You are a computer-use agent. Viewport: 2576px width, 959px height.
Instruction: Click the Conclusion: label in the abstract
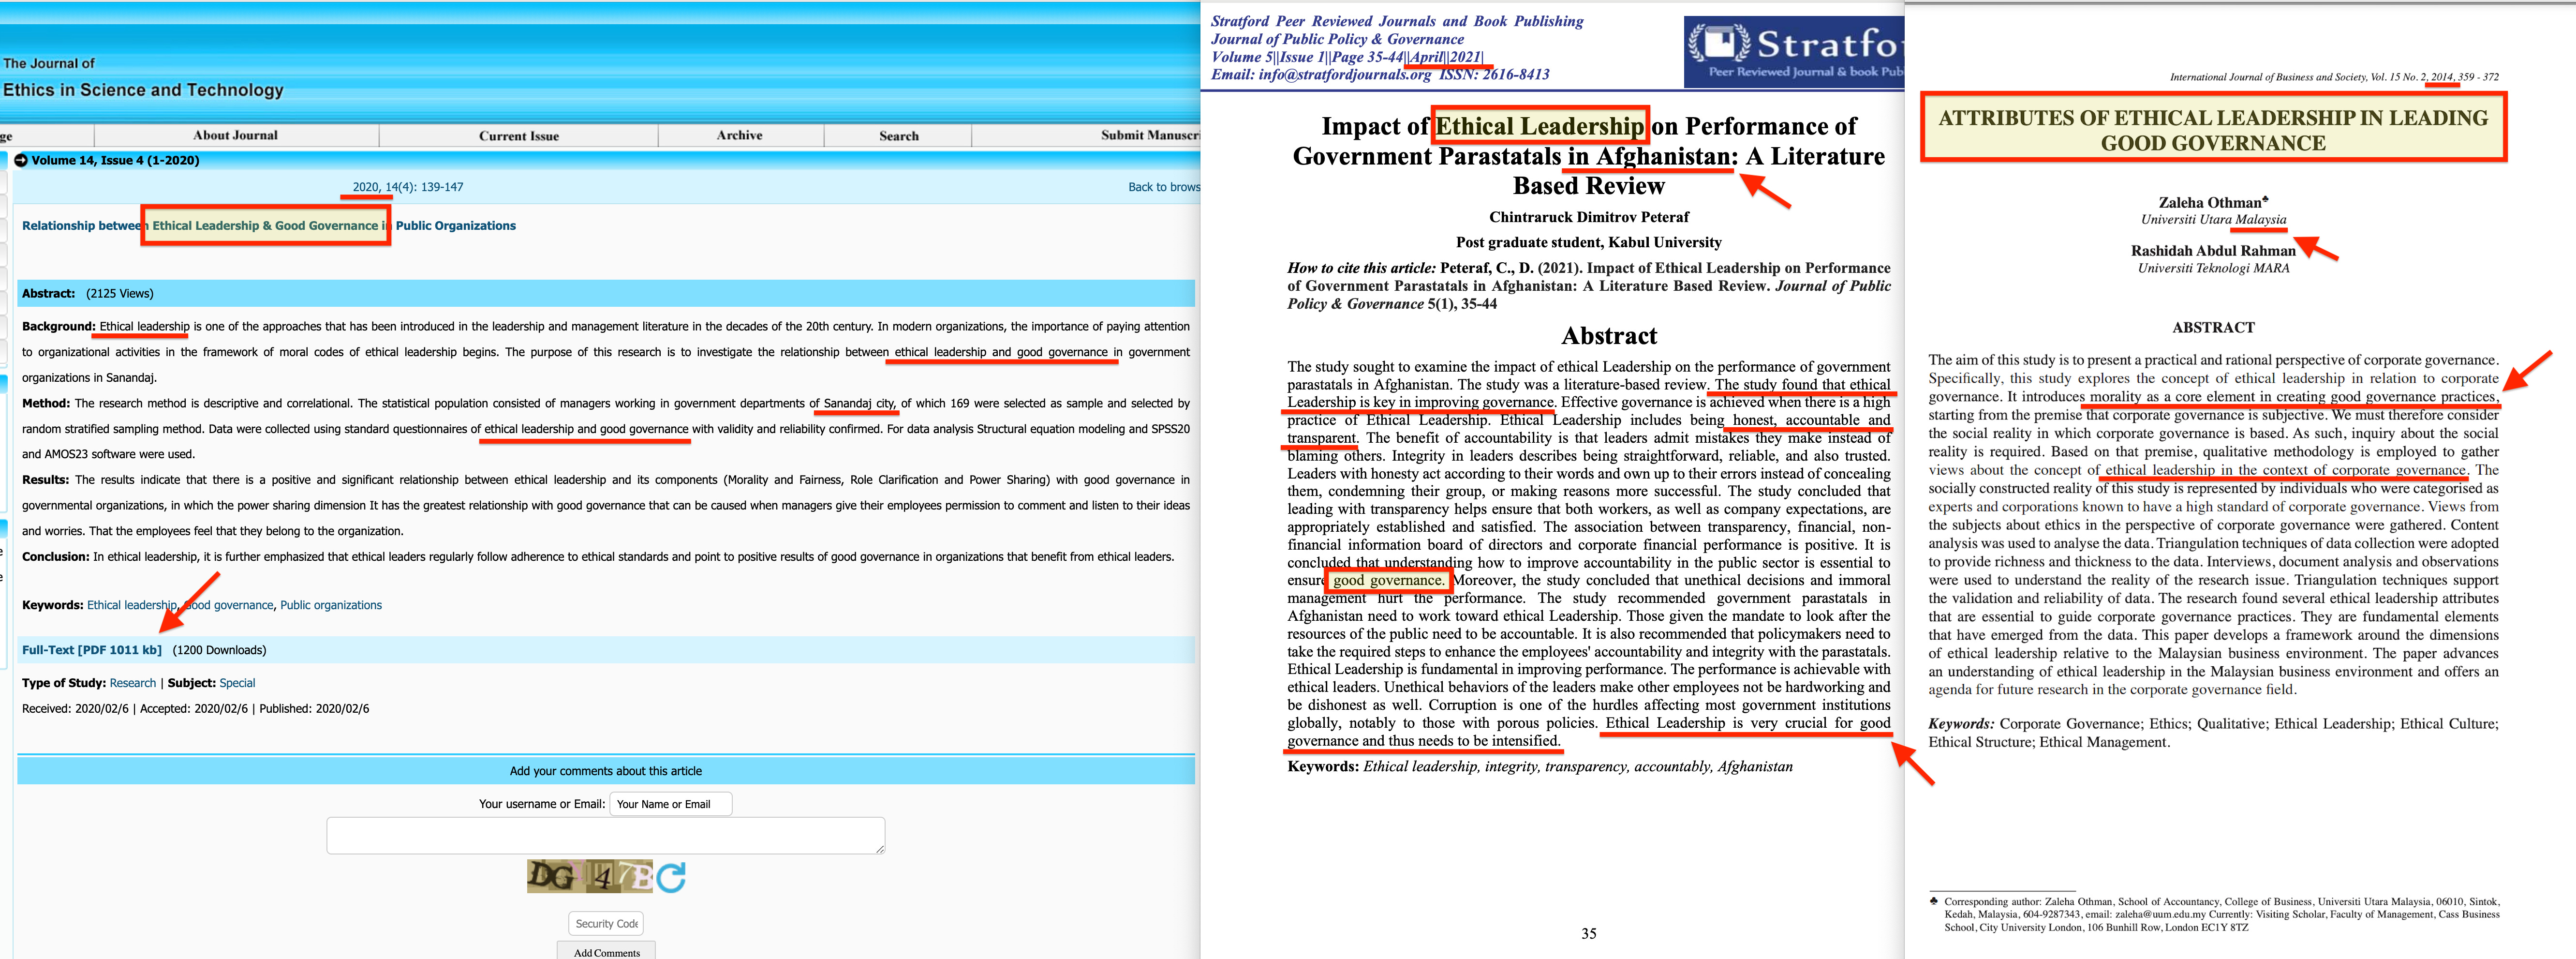56,557
